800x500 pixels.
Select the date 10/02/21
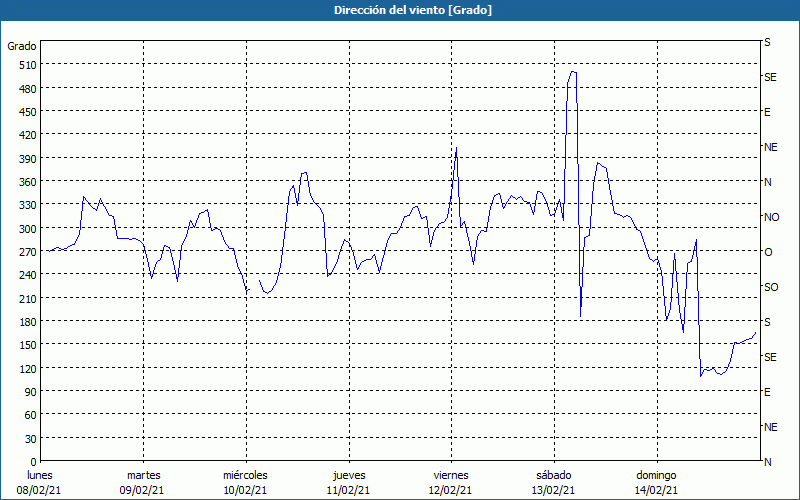245,490
